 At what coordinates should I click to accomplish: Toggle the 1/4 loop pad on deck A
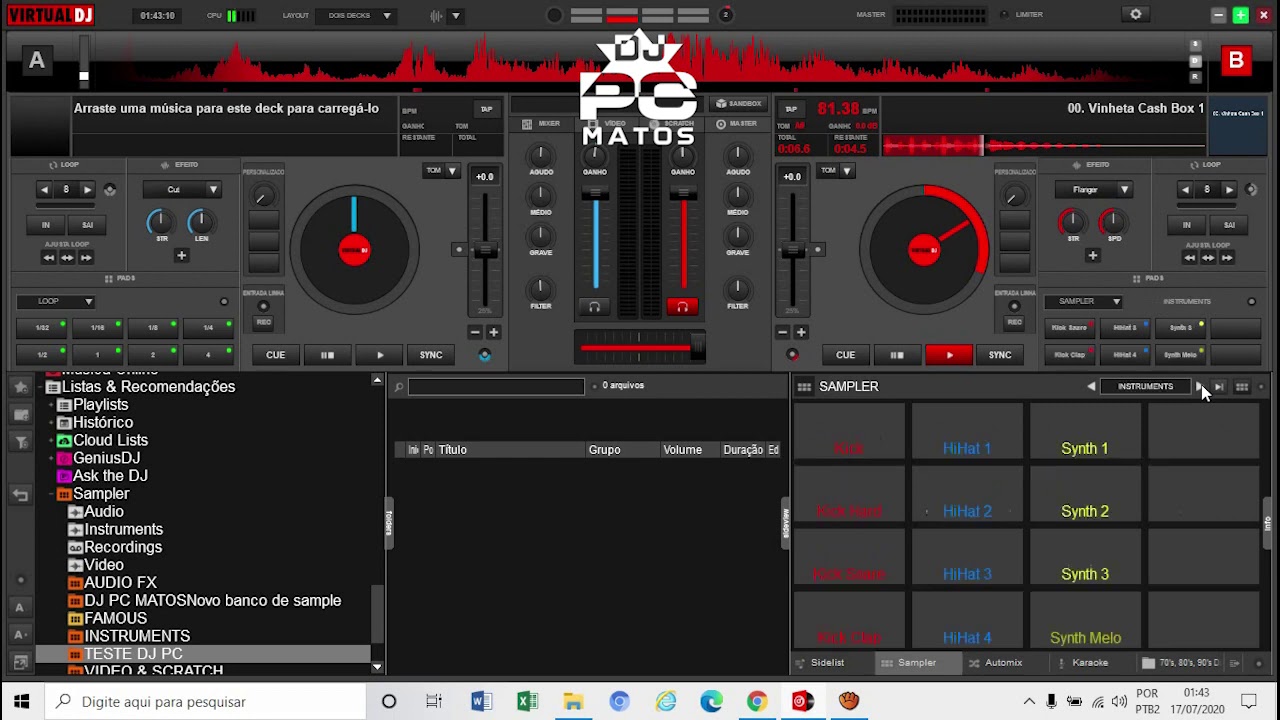[208, 328]
